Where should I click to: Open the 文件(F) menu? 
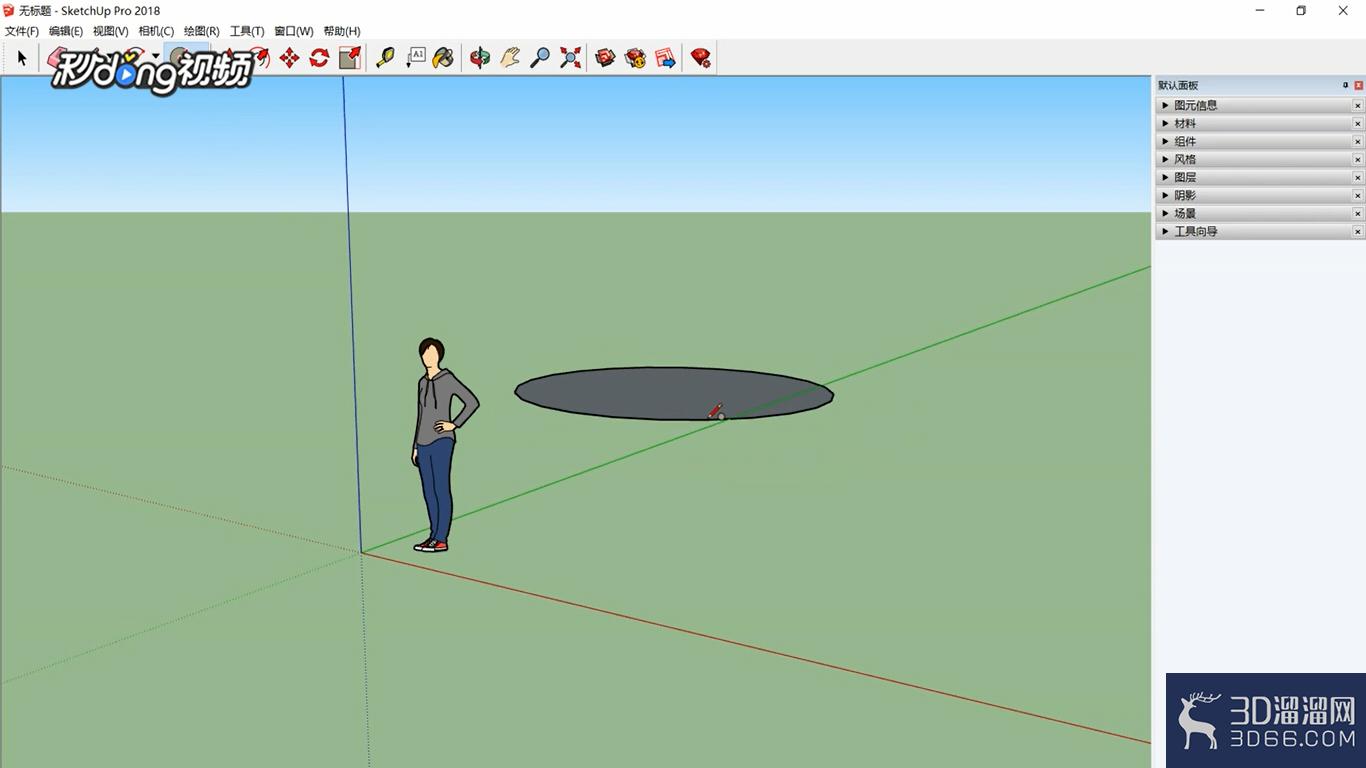click(22, 31)
